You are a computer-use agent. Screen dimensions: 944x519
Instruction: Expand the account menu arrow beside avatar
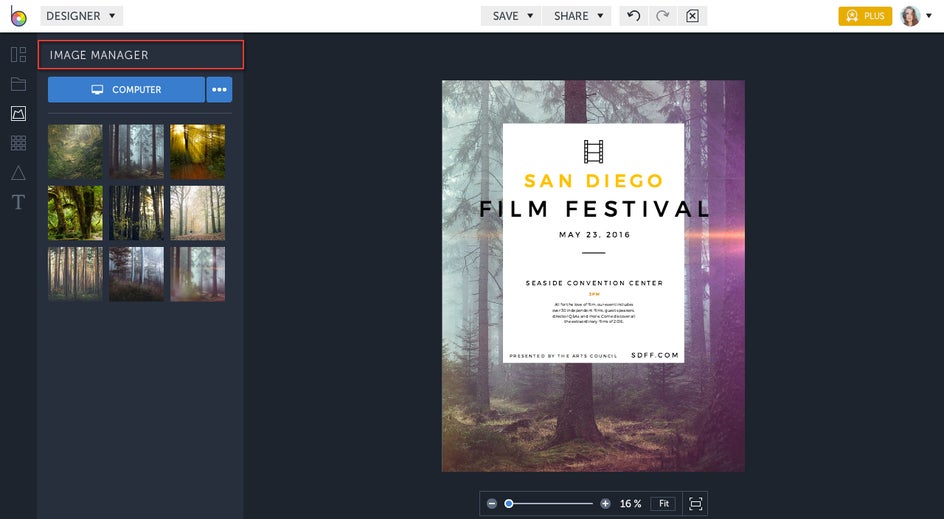coord(929,16)
